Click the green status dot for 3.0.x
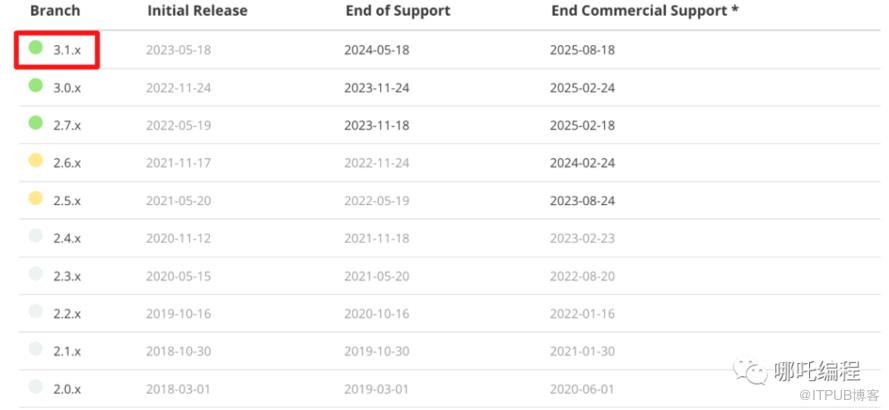Screen dimensions: 889x410 coord(36,86)
